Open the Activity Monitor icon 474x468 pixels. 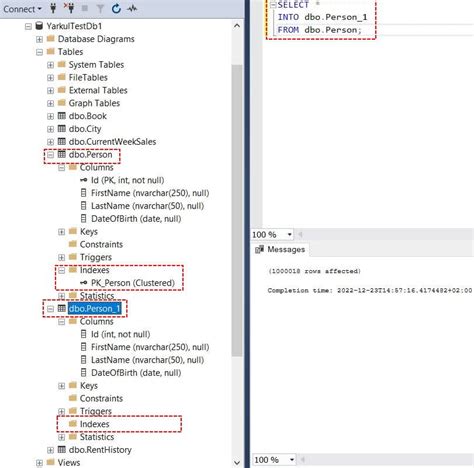coord(132,9)
